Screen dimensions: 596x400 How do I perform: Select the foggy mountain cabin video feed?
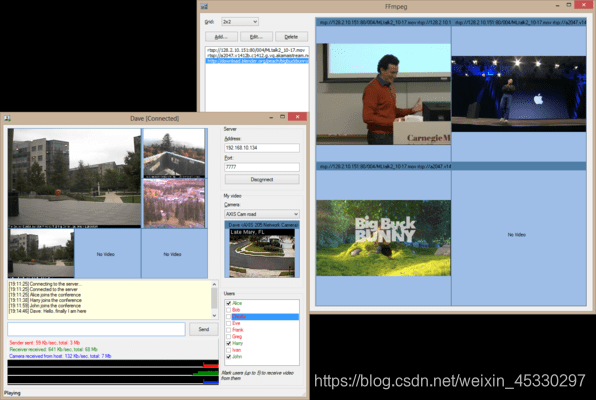(x=174, y=153)
